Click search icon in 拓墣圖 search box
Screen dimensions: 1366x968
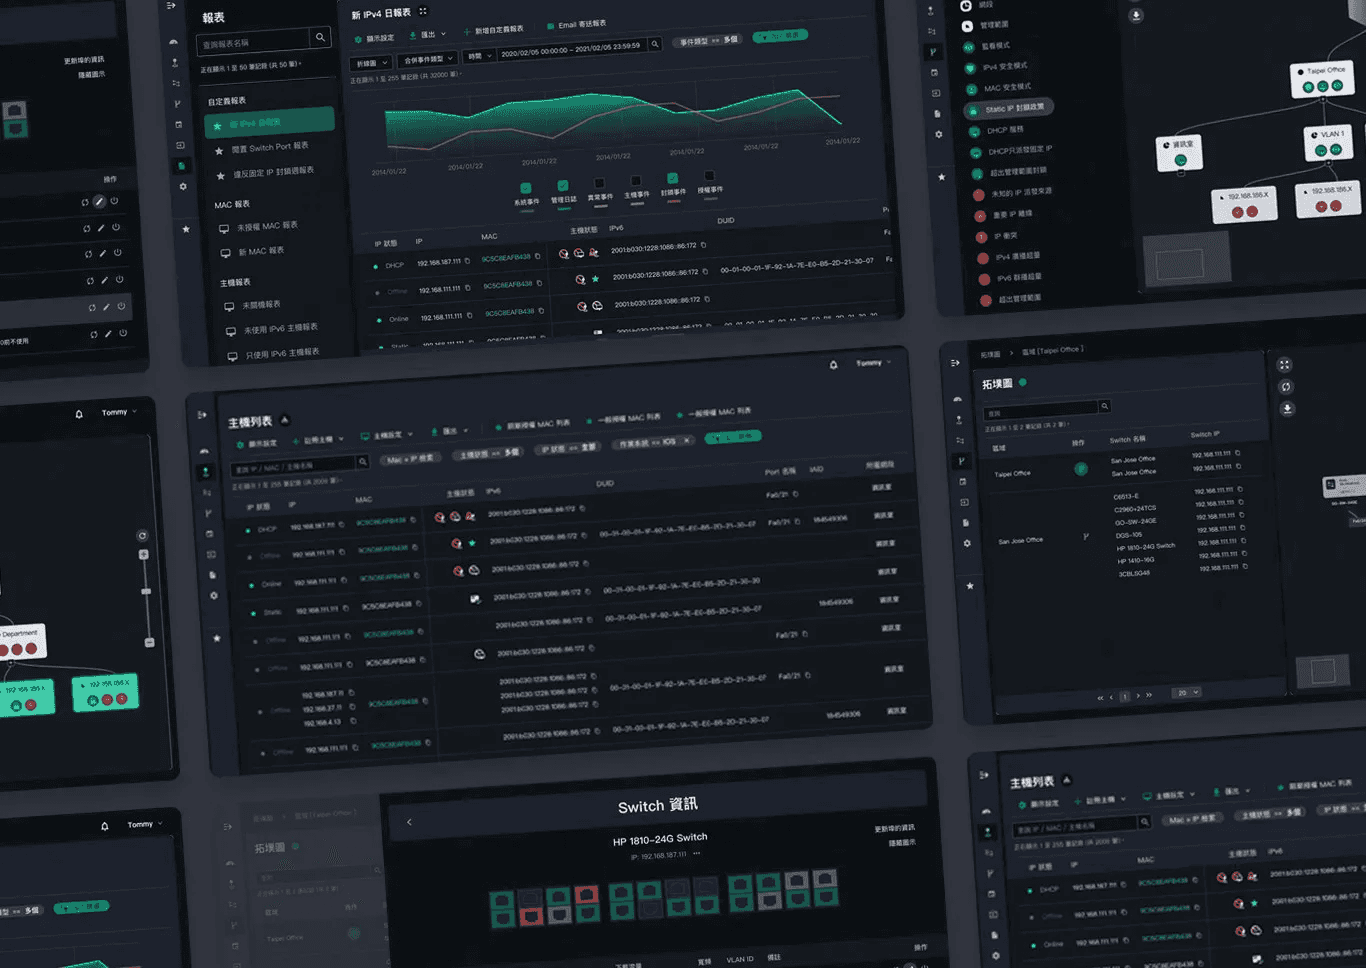coord(1104,406)
